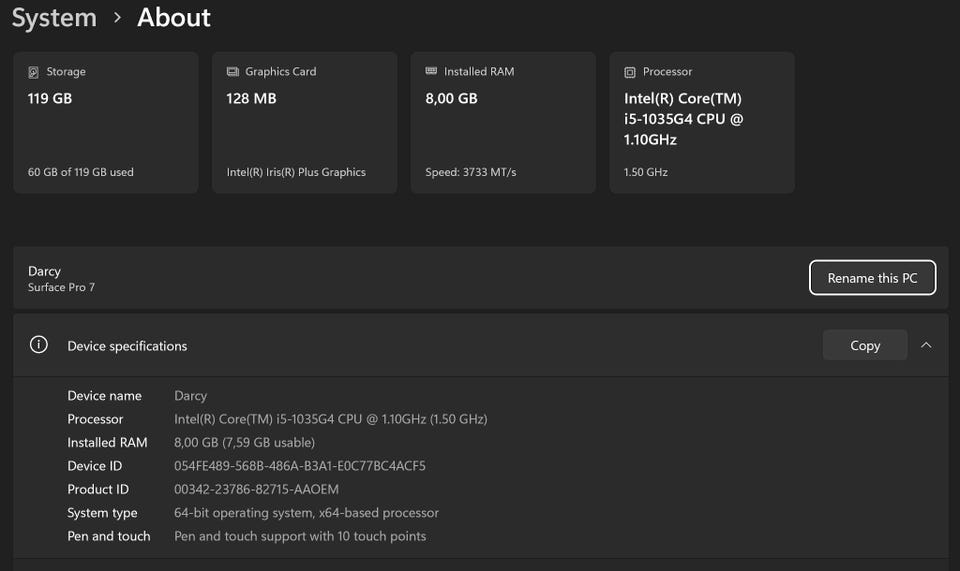The height and width of the screenshot is (571, 960).
Task: Go back to System breadcrumb
Action: point(54,18)
